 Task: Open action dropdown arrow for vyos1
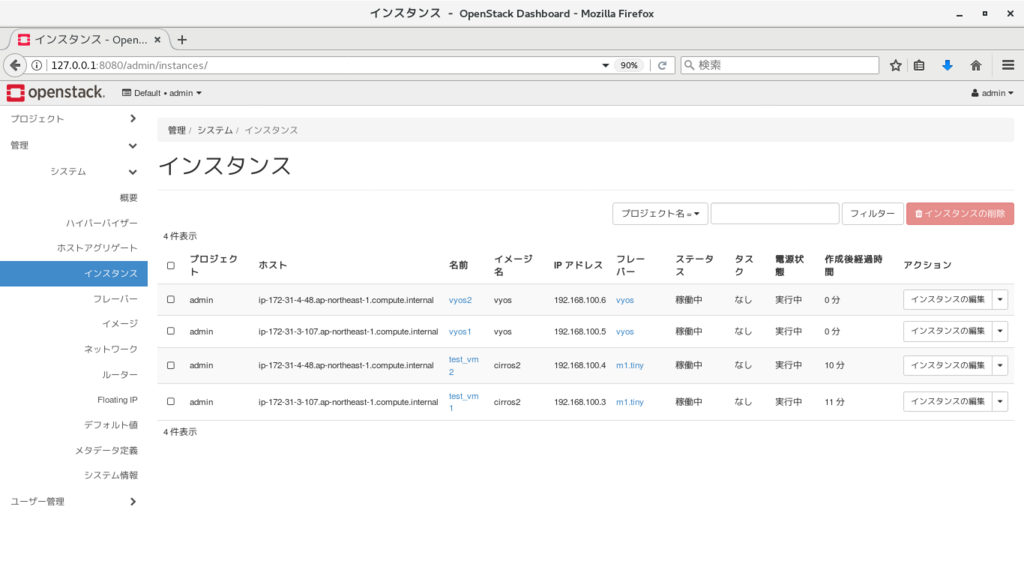1000,331
